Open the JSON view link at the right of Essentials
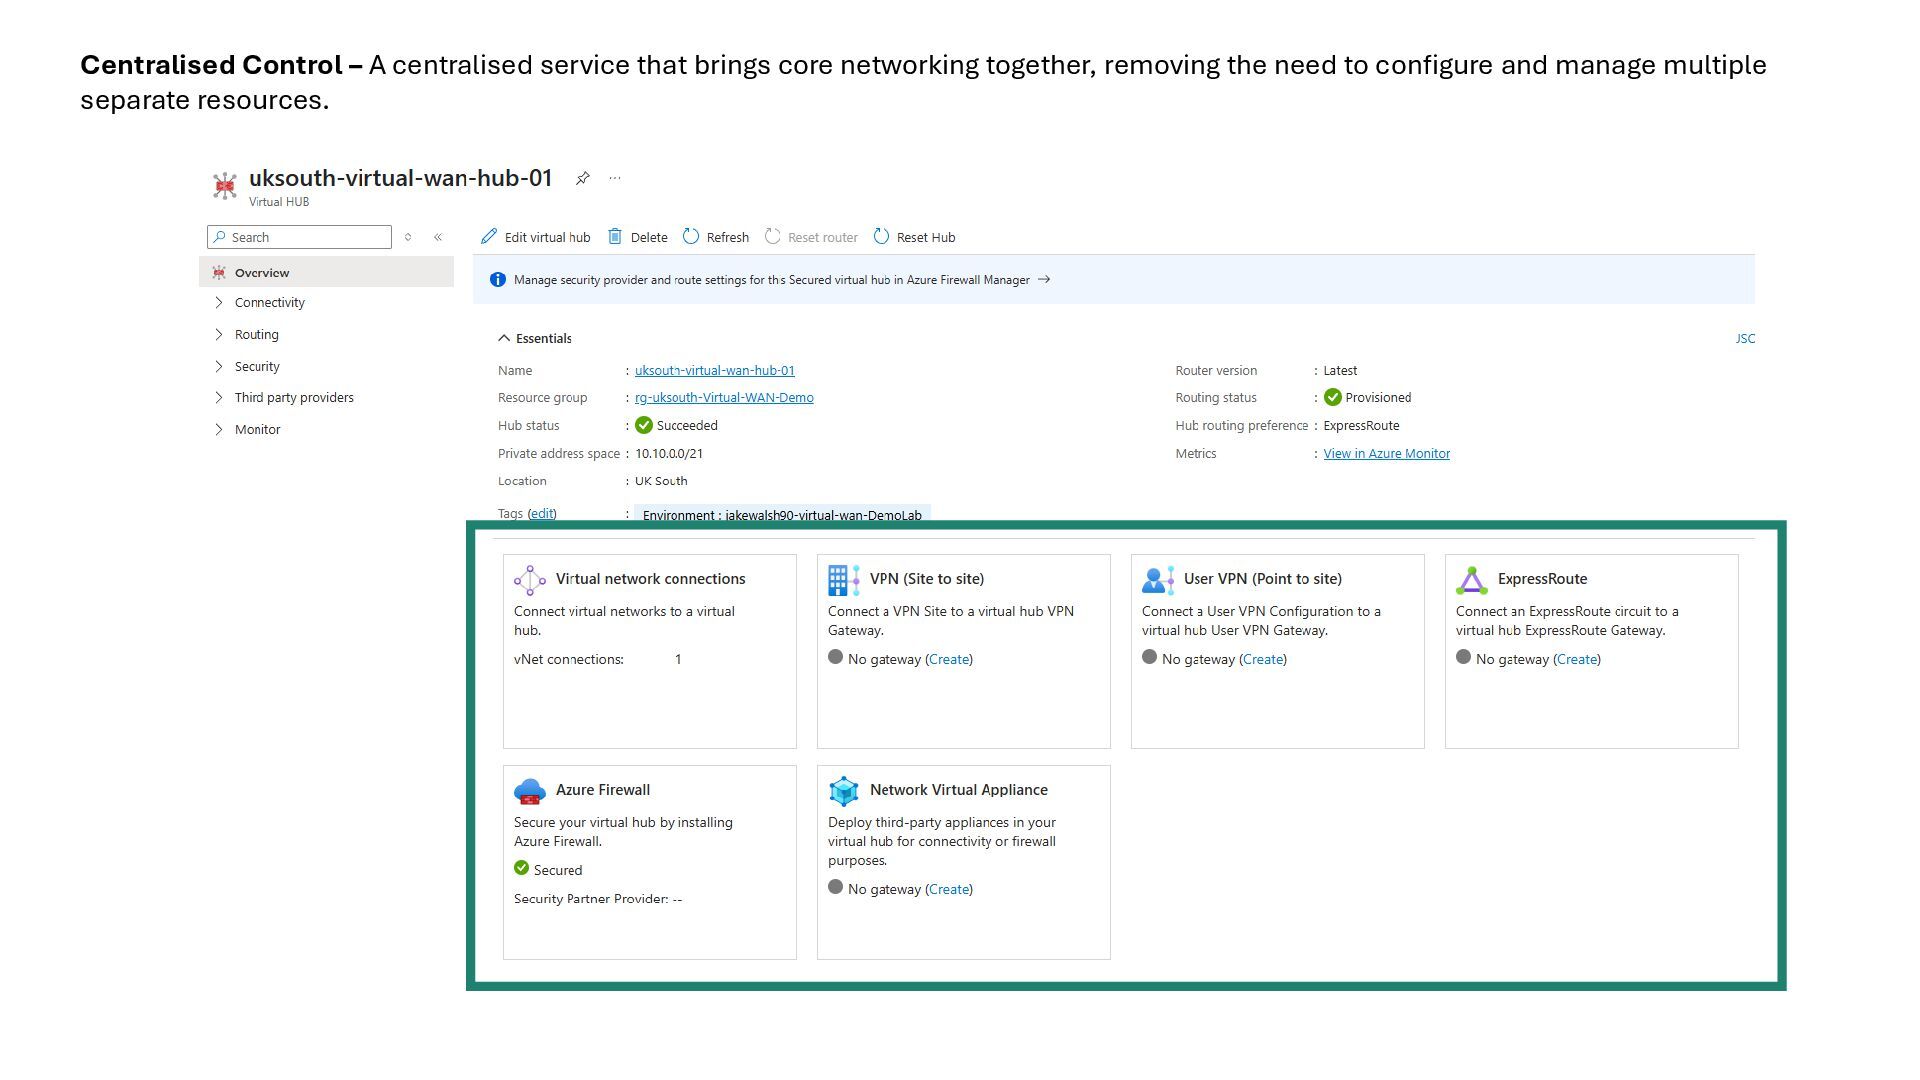This screenshot has width=1920, height=1080. coord(1745,338)
